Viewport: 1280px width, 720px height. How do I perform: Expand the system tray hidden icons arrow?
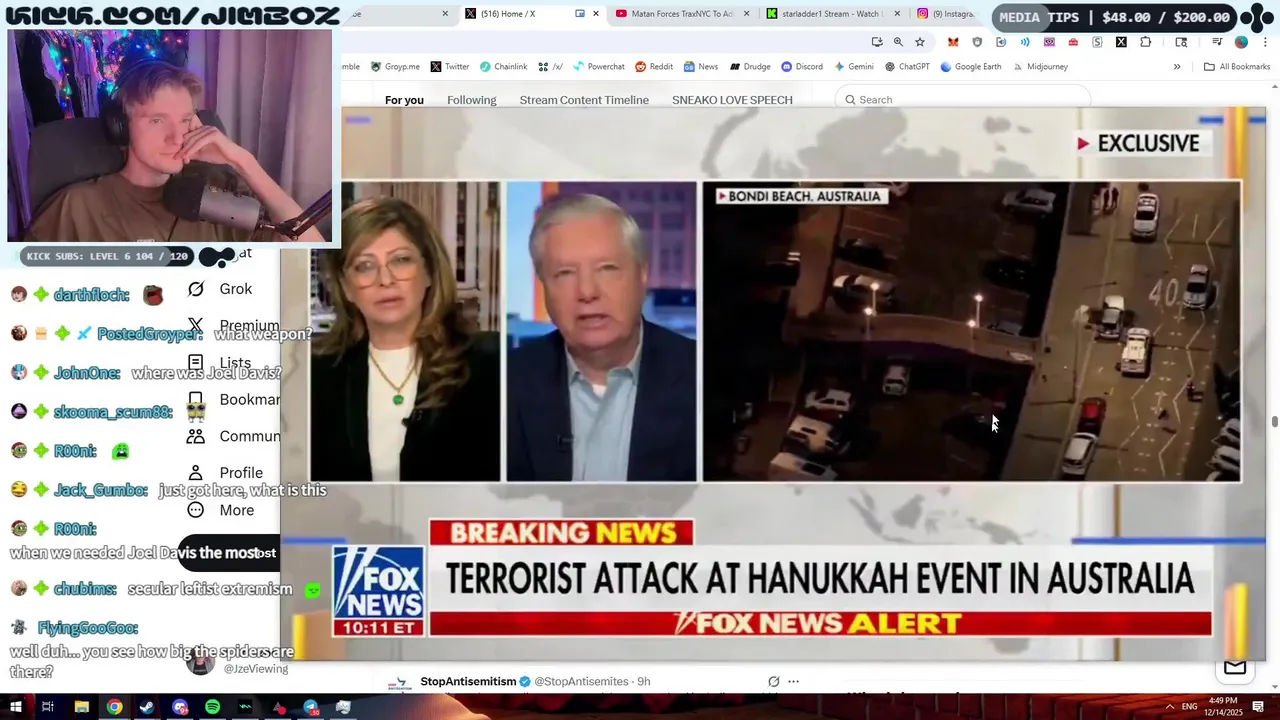[1169, 707]
